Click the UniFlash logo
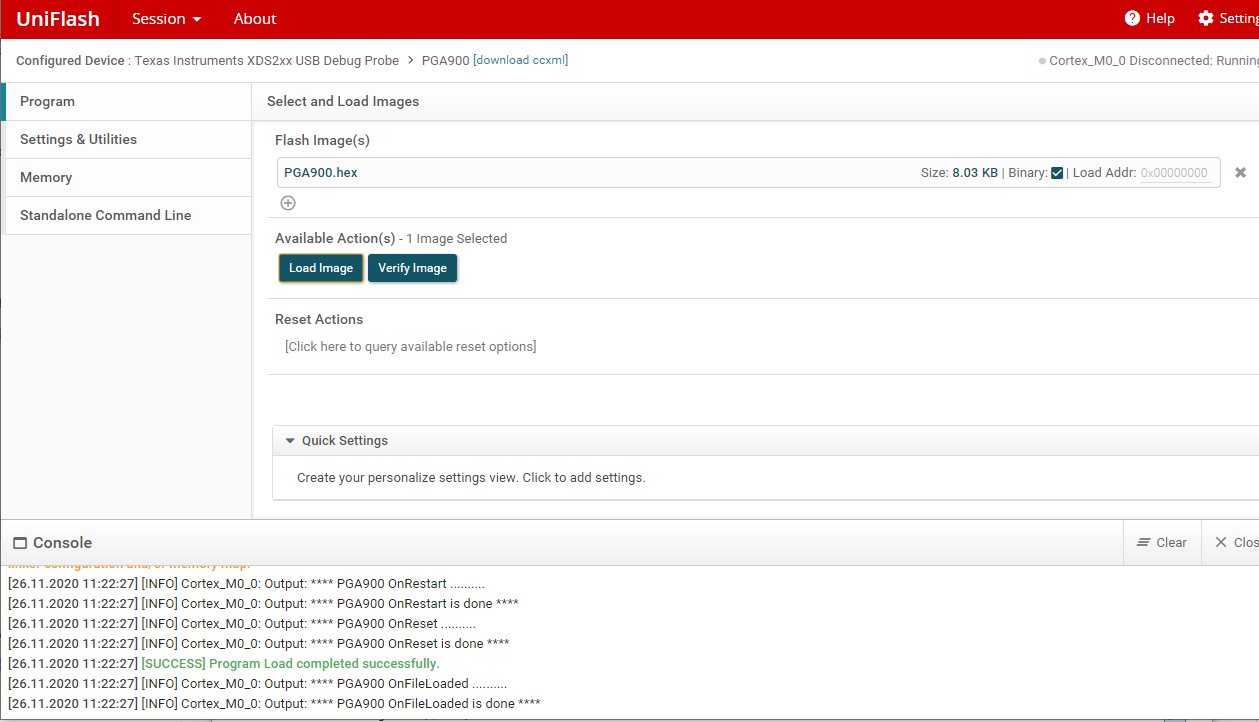The height and width of the screenshot is (722, 1259). coord(58,19)
